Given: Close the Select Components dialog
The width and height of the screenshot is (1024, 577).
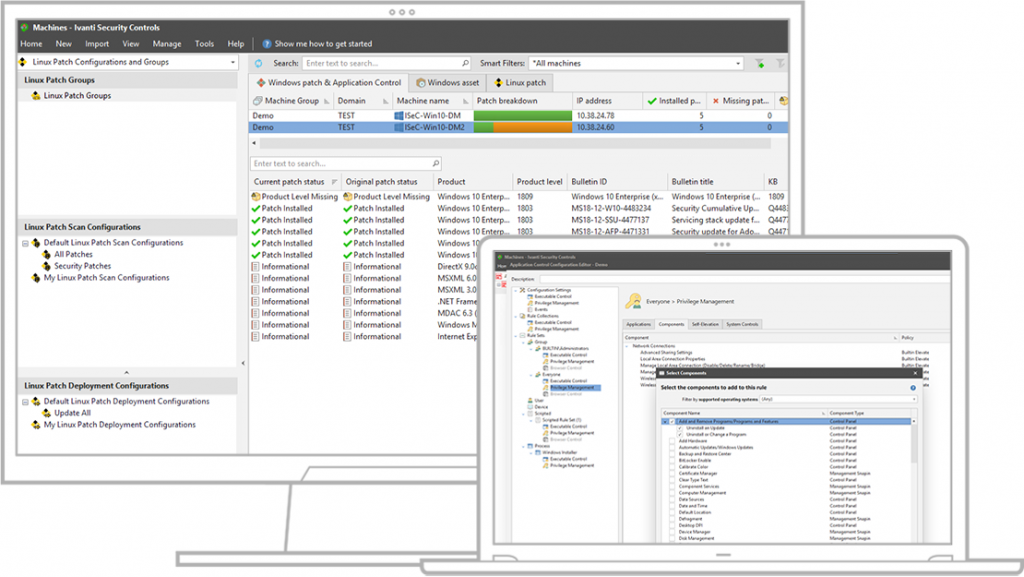Looking at the screenshot, I should [x=915, y=373].
